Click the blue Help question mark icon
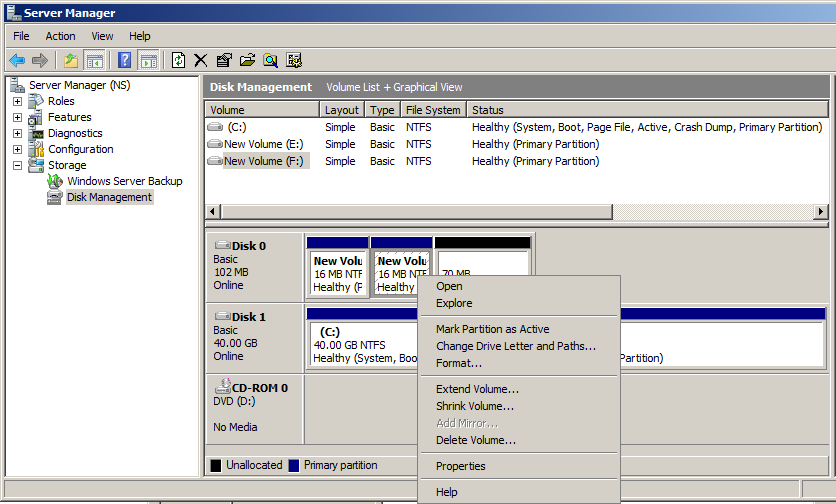Viewport: 836px width, 504px height. (x=125, y=60)
